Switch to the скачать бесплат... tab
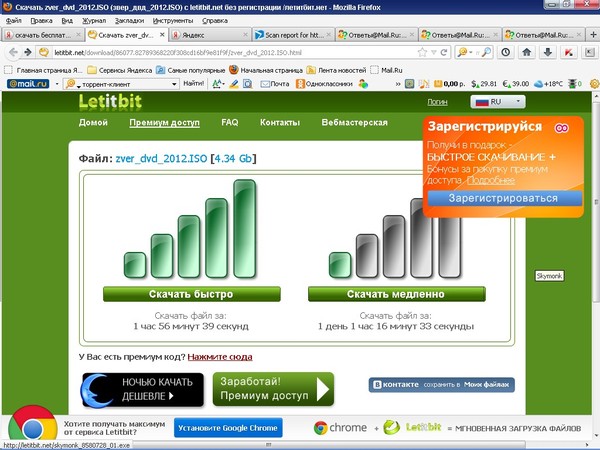This screenshot has width=600, height=450. coord(42,35)
